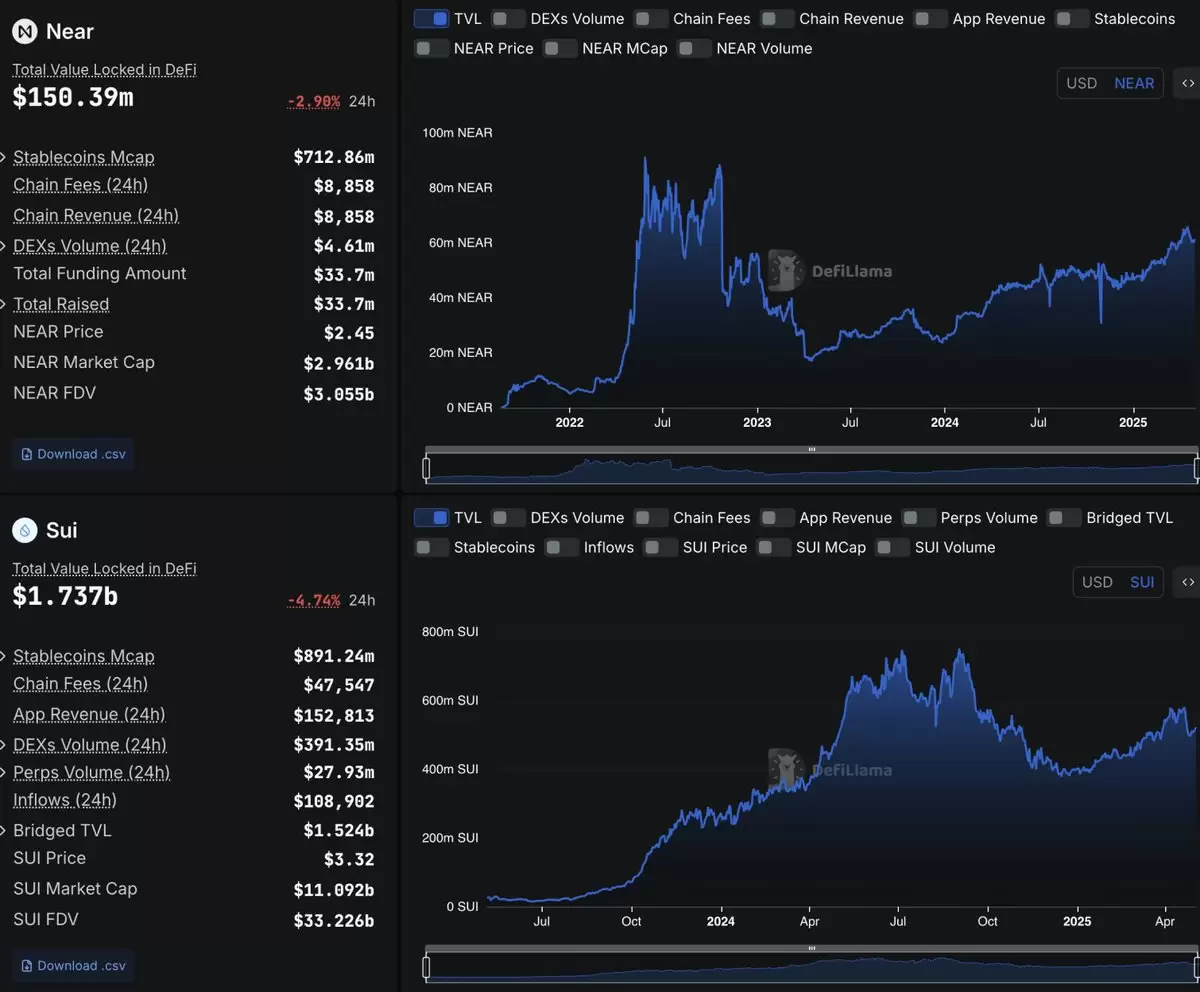Expand Near Stablecoins Mcap row
The image size is (1200, 992).
pos(4,157)
